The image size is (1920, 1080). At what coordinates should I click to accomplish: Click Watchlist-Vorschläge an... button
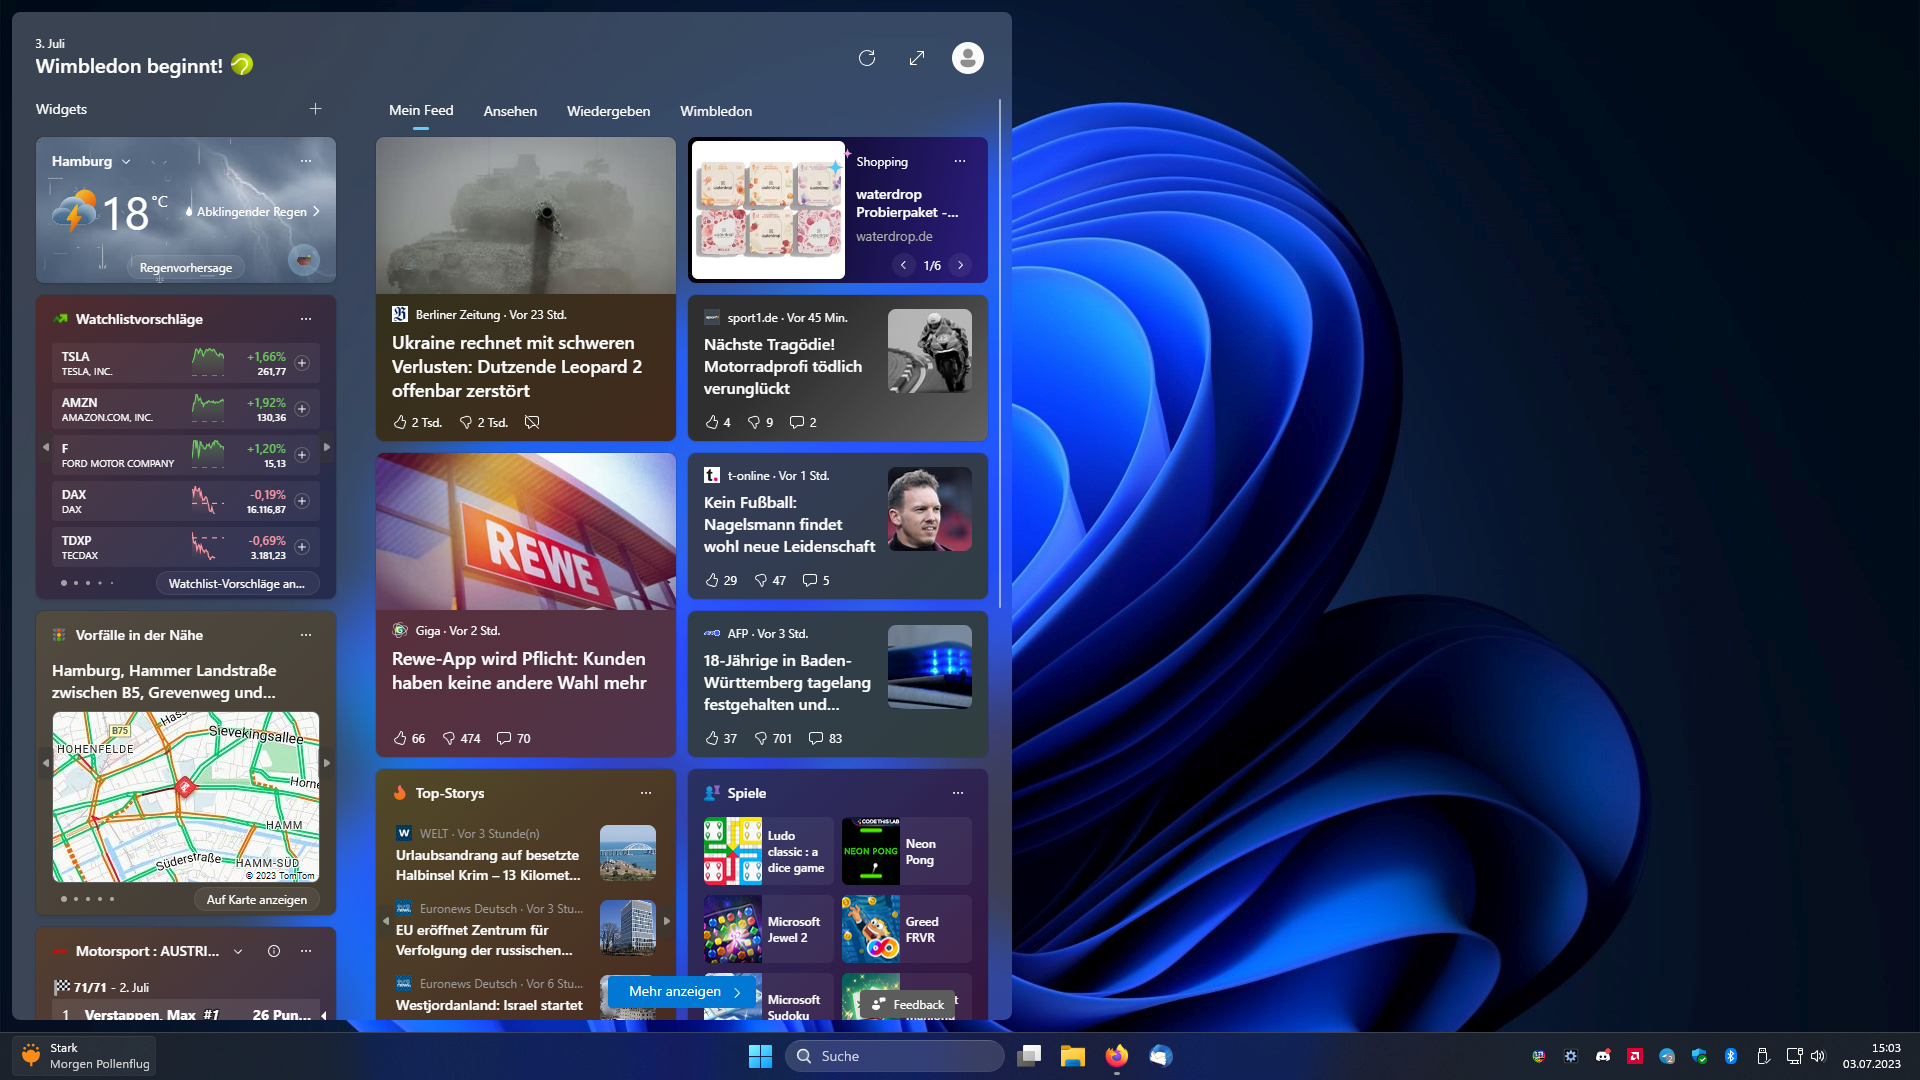(x=237, y=584)
